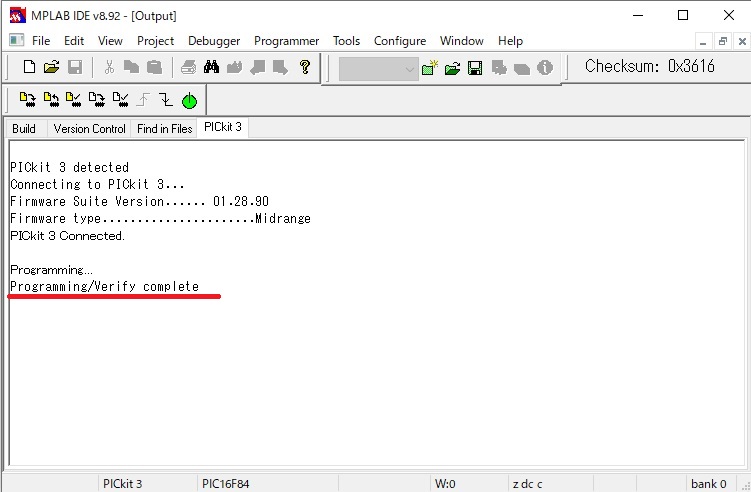Image resolution: width=751 pixels, height=492 pixels.
Task: Click the 'Firmware type...Midrange' line
Action: 160,218
